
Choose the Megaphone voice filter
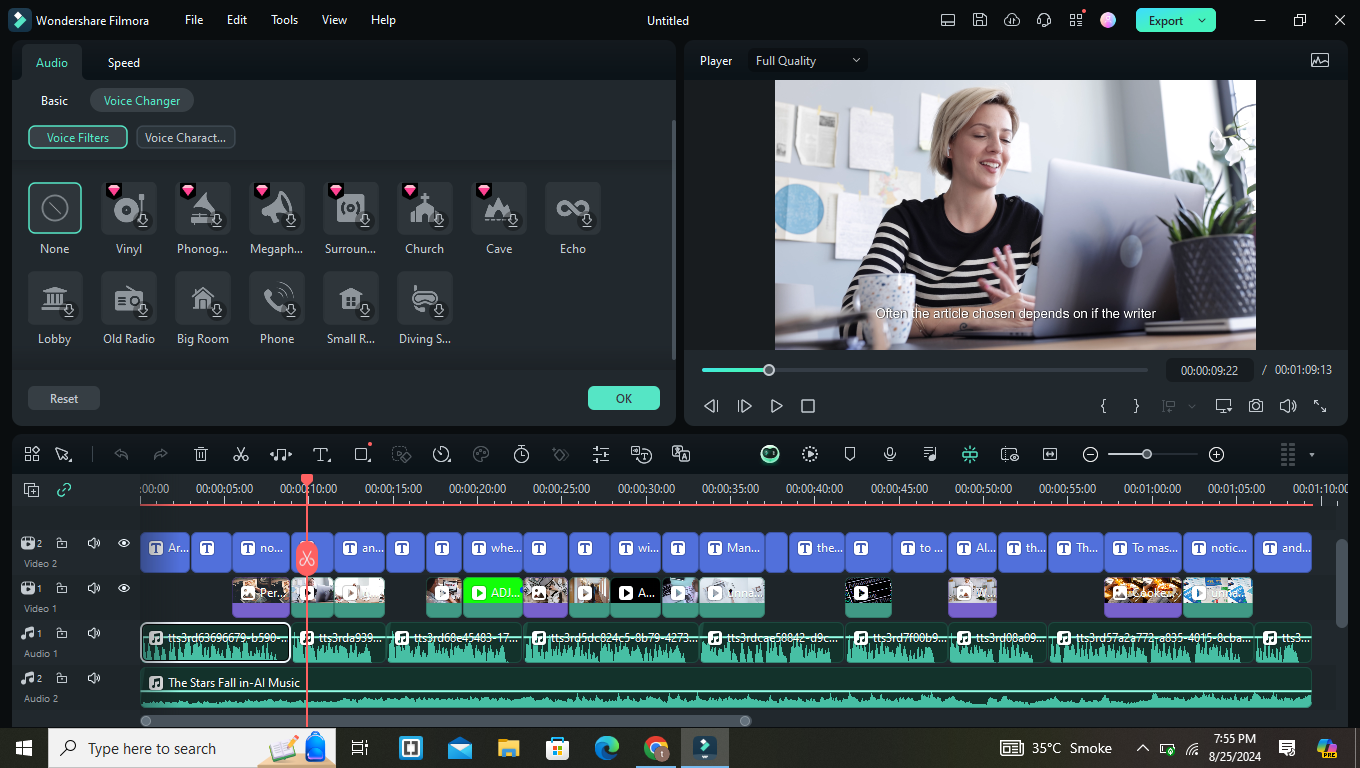click(x=277, y=209)
